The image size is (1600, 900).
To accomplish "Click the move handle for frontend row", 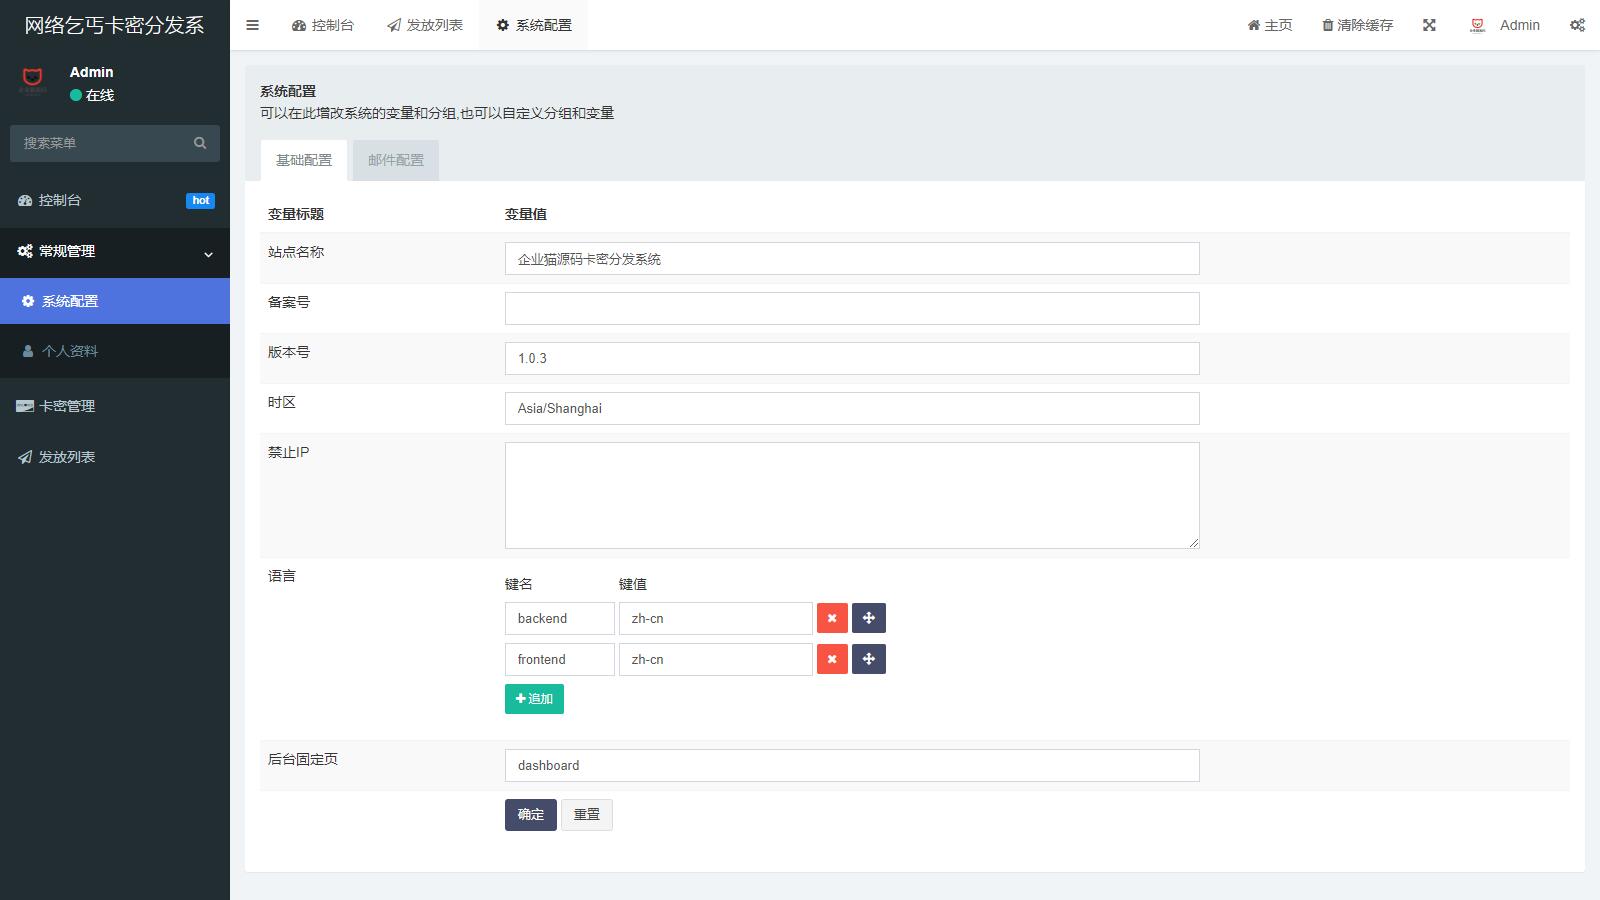I will point(868,659).
